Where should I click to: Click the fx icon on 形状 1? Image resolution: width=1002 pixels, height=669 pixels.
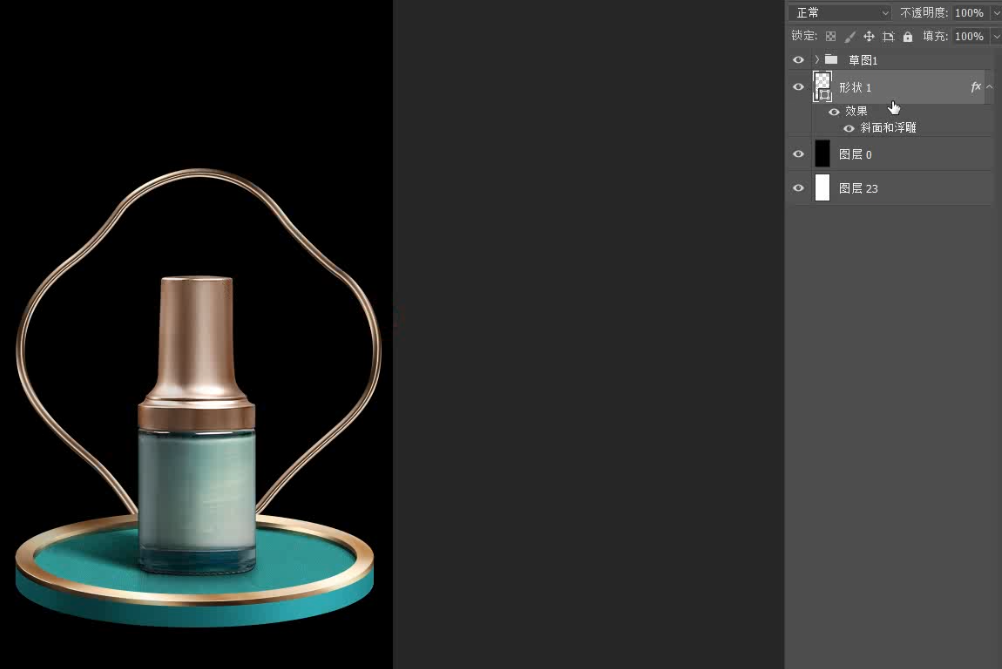(976, 87)
